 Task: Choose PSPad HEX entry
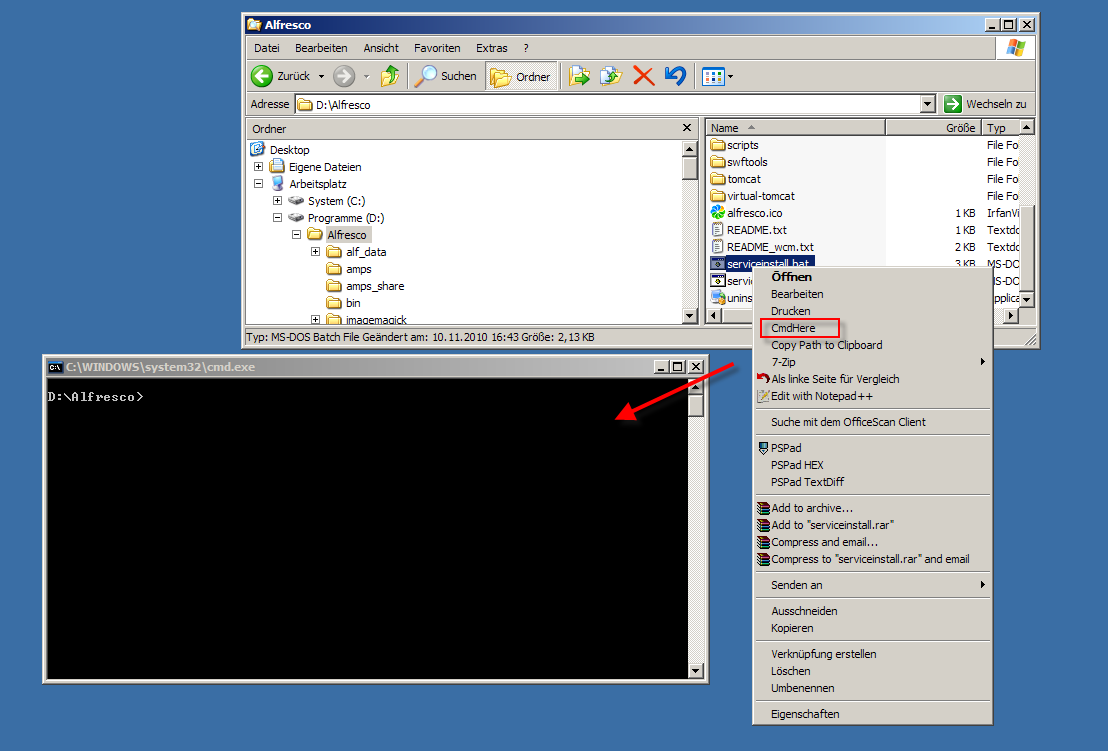pyautogui.click(x=872, y=465)
